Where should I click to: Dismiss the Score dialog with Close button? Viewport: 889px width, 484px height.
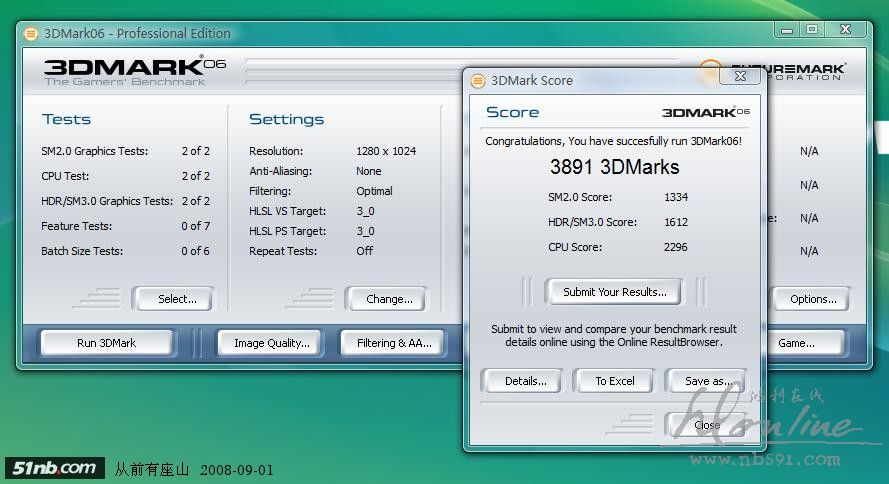(706, 425)
